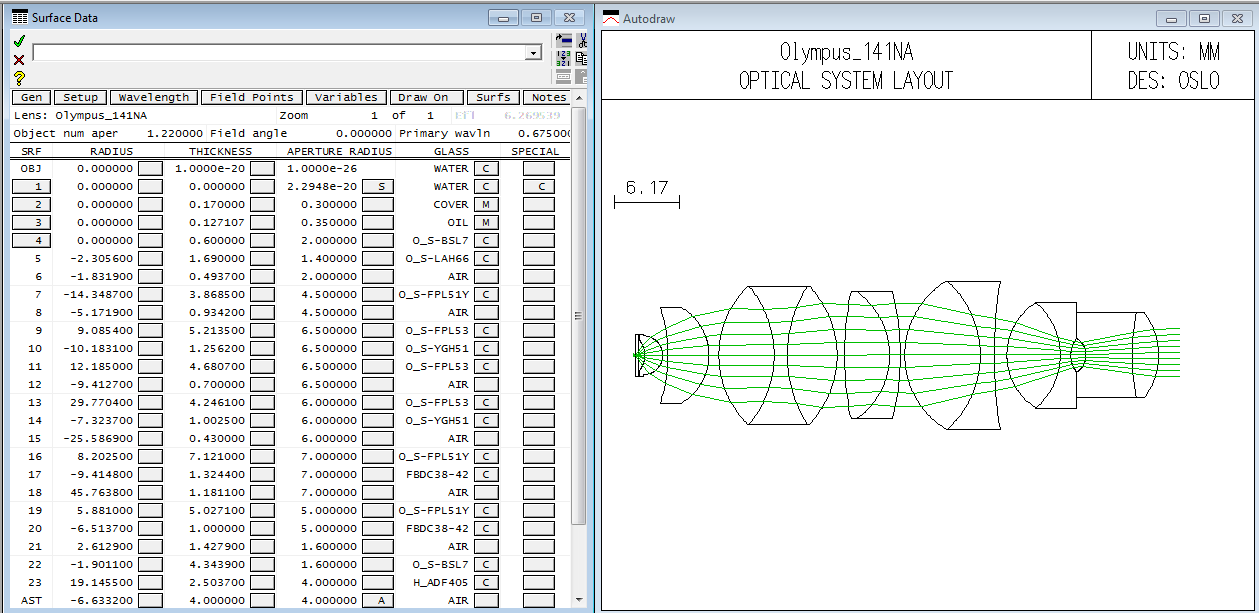
Task: Click the C glass button for O_S-LAH66
Action: 486,258
